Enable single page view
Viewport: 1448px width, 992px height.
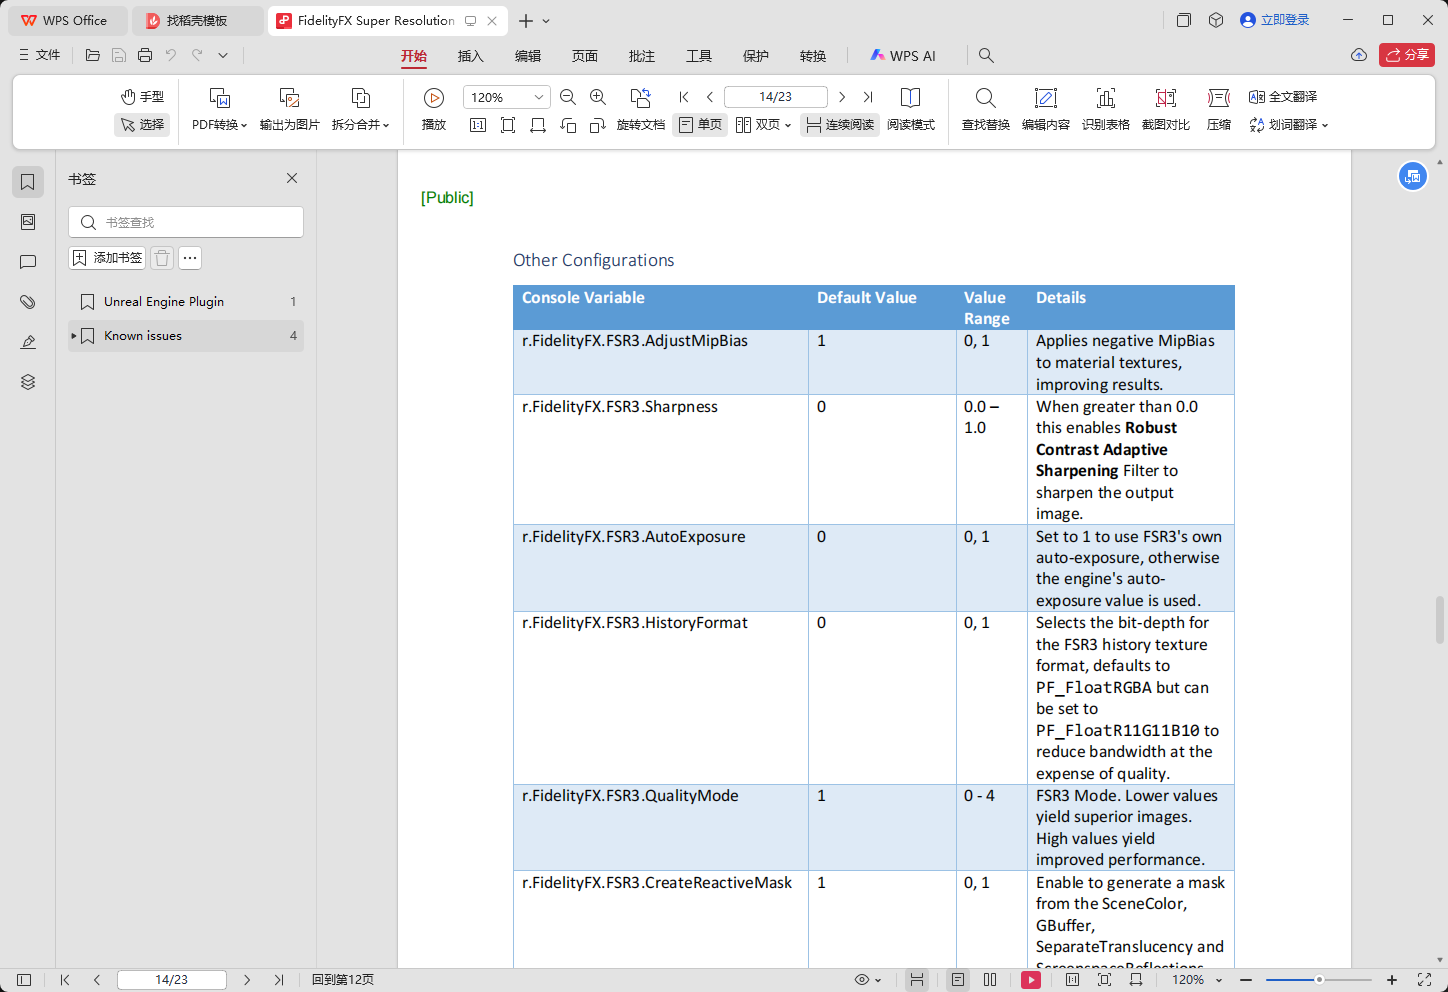coord(700,125)
